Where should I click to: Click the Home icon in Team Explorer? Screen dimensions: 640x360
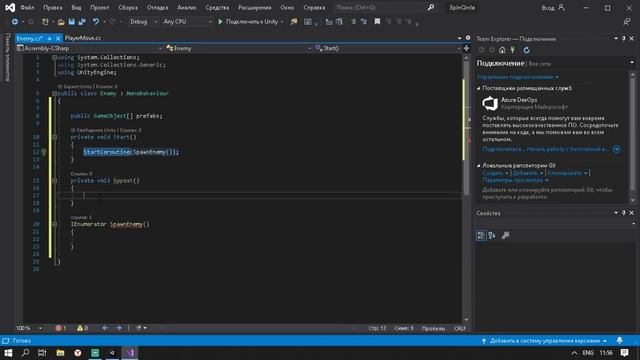[x=502, y=50]
